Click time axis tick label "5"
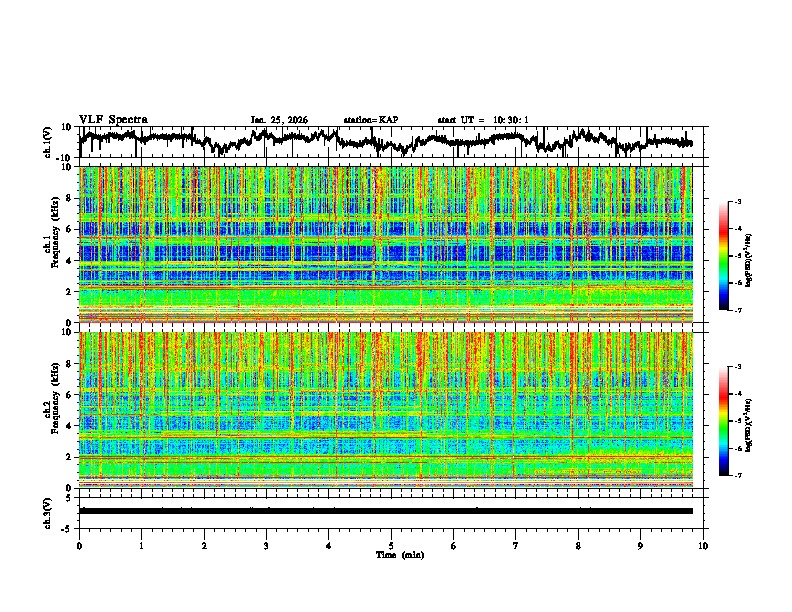792x612 pixels. (x=391, y=546)
